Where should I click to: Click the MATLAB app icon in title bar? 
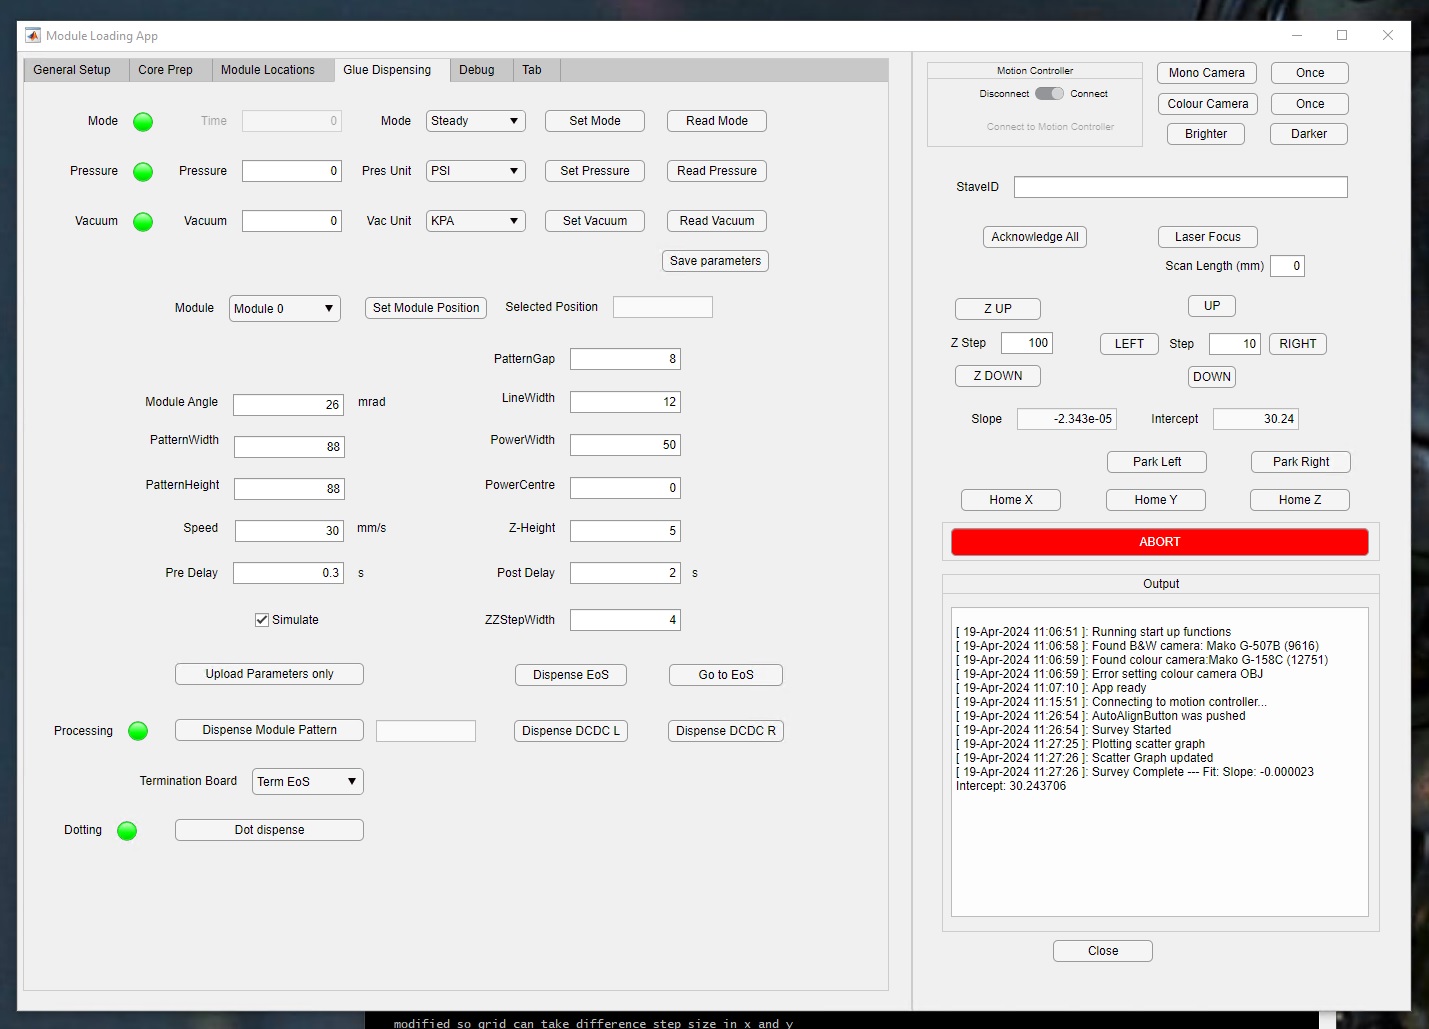(x=33, y=35)
